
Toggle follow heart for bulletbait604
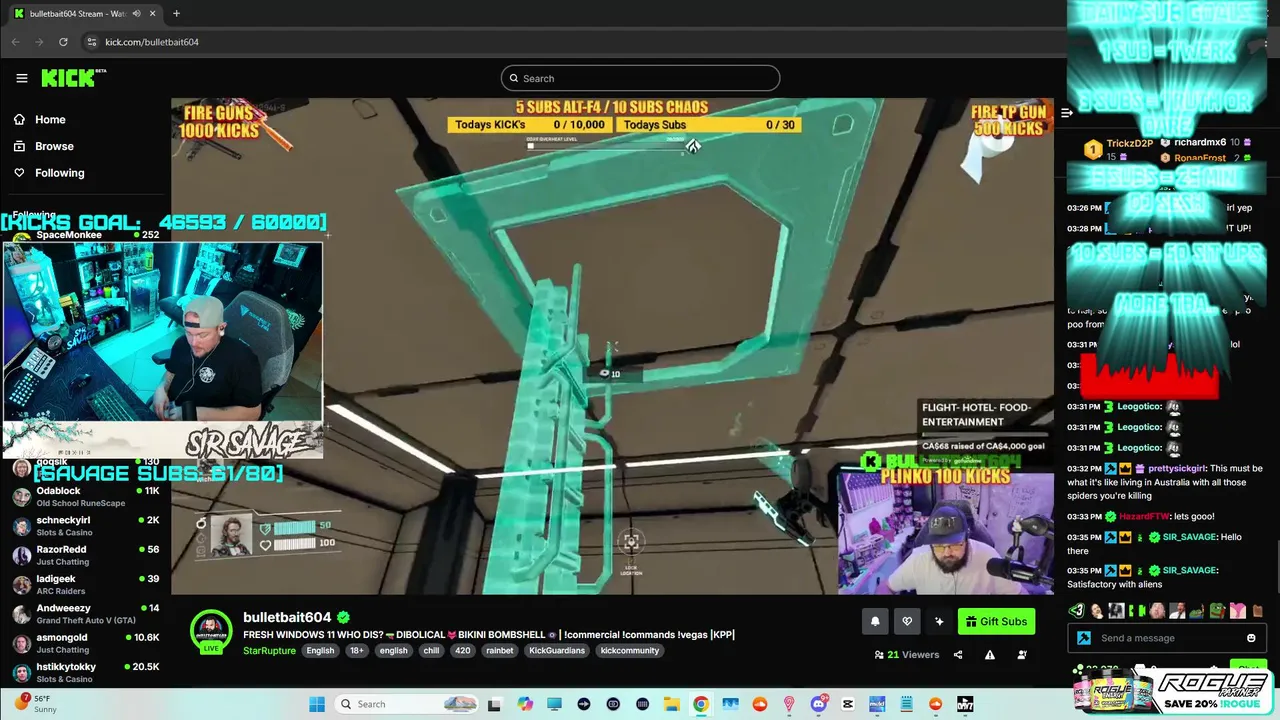907,621
